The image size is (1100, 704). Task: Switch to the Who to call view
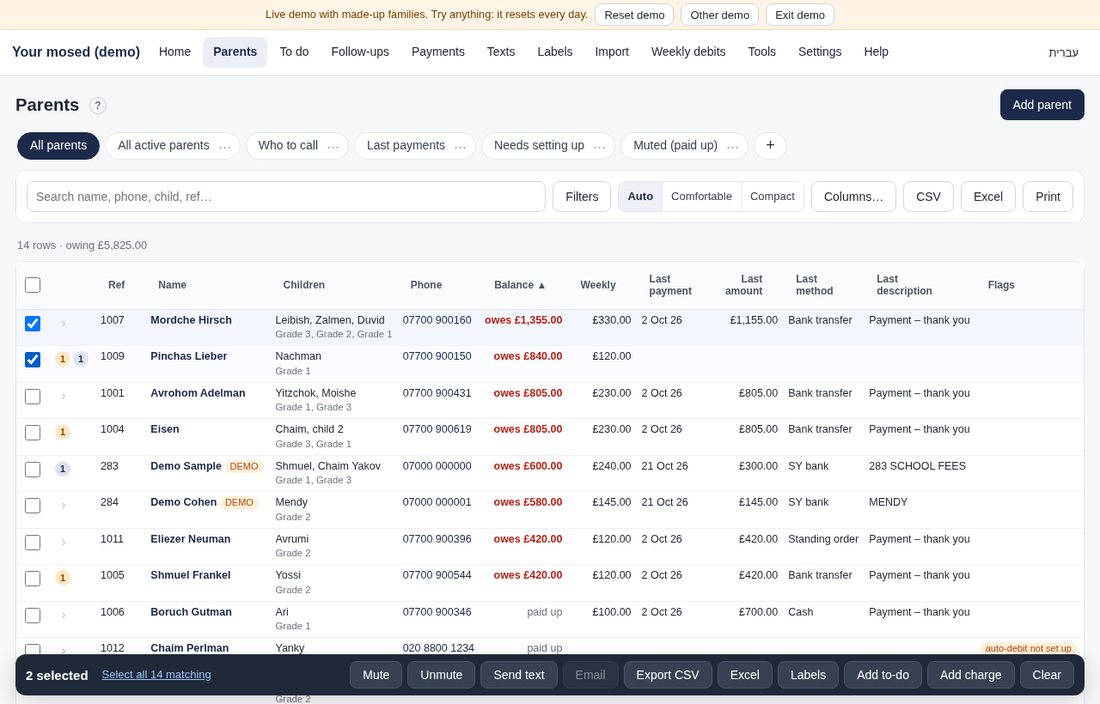pos(288,145)
